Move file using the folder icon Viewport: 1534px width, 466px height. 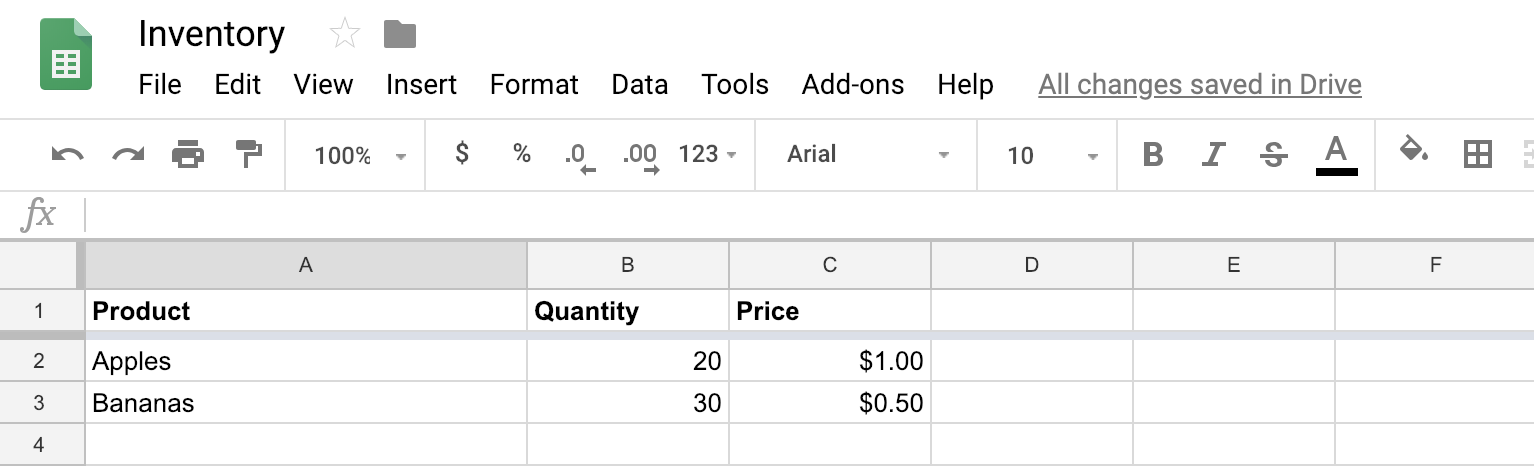[x=400, y=35]
